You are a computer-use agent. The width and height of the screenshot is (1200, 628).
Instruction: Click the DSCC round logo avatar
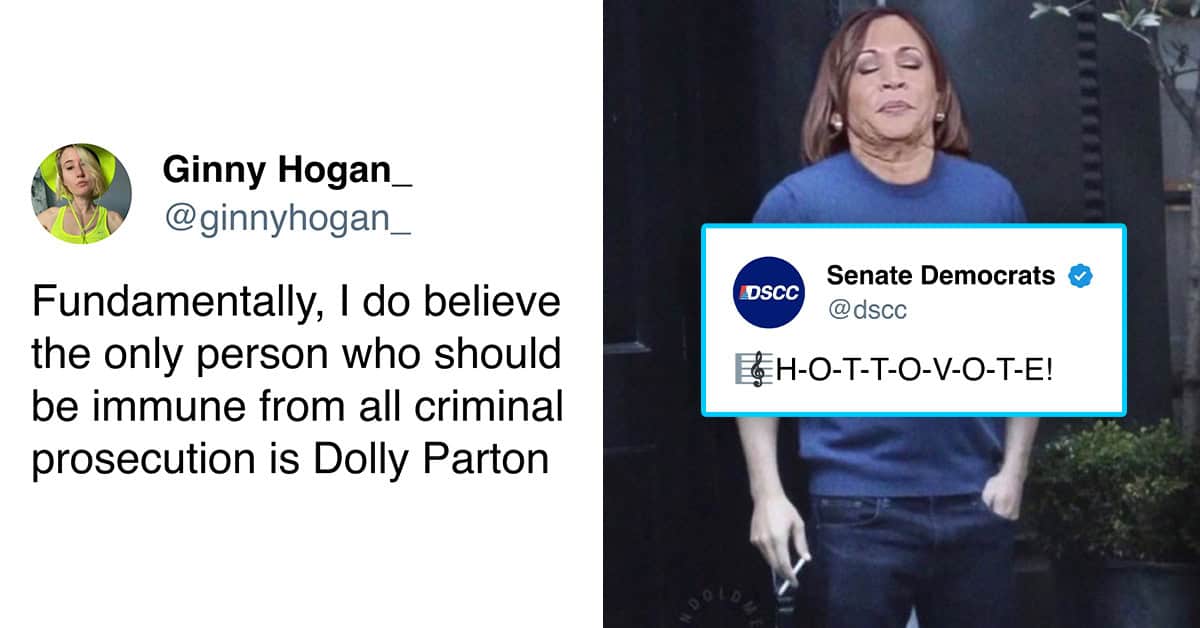(x=768, y=292)
